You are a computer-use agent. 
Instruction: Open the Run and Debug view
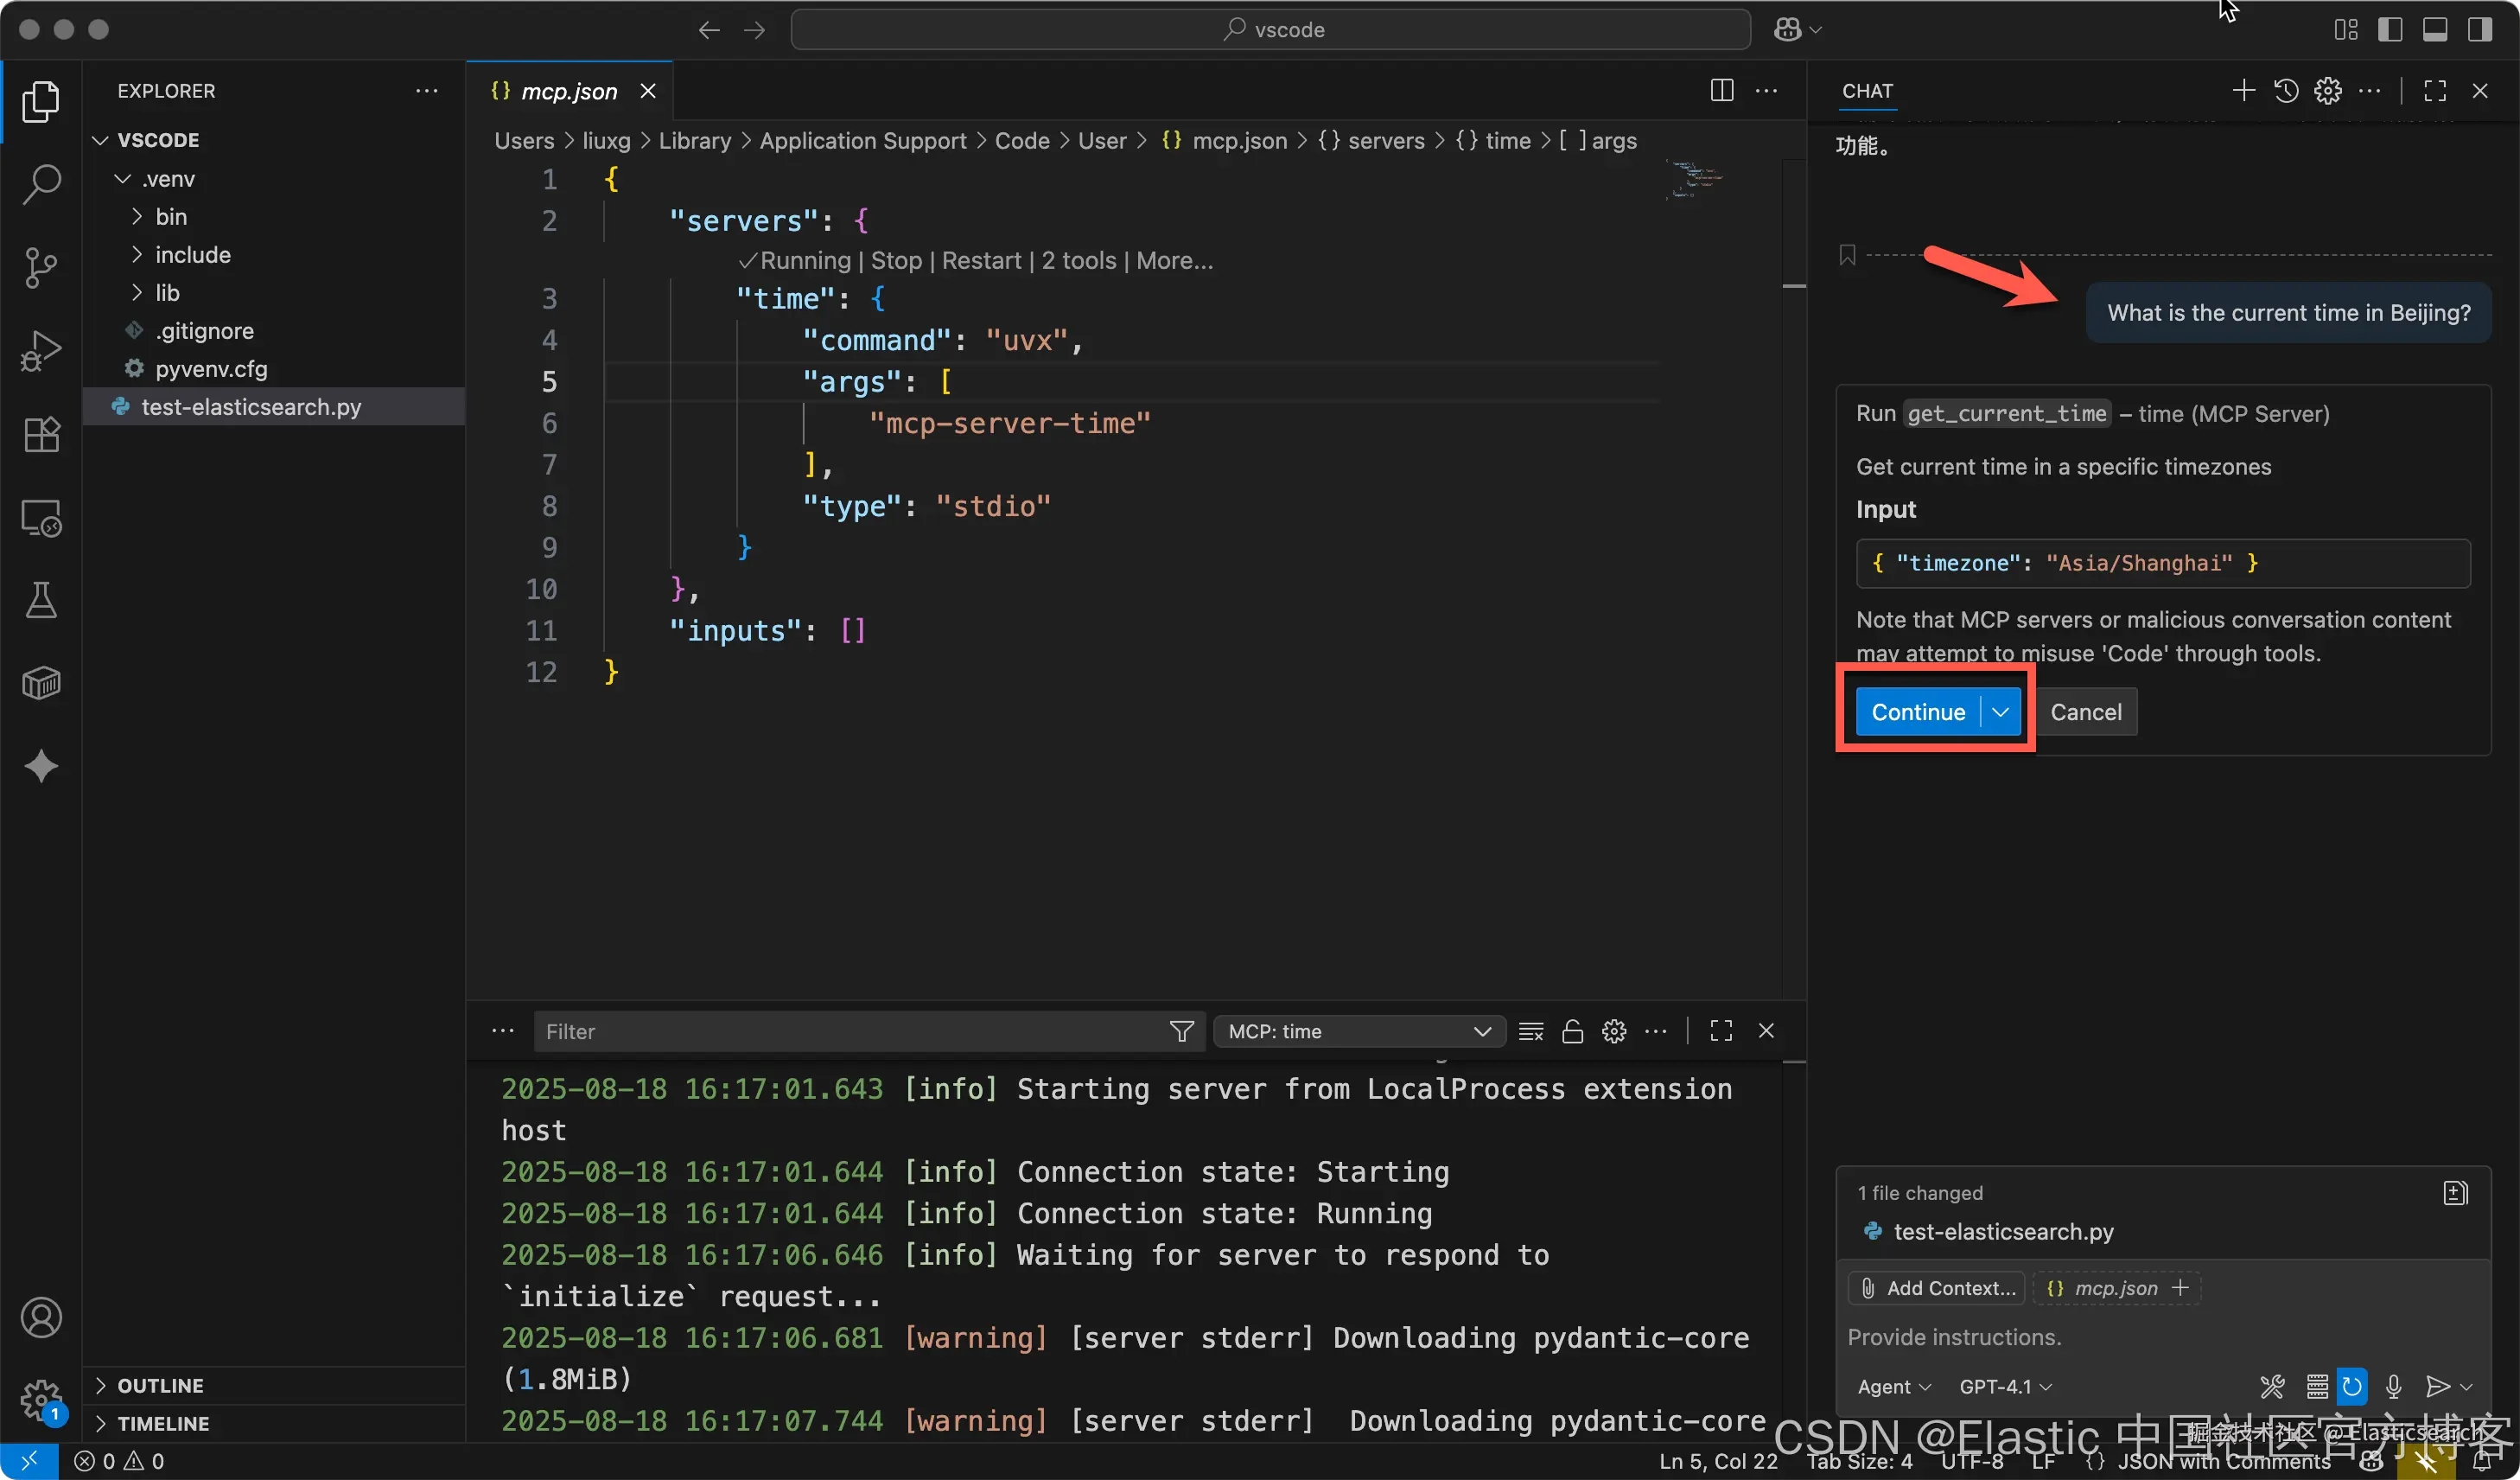tap(41, 351)
